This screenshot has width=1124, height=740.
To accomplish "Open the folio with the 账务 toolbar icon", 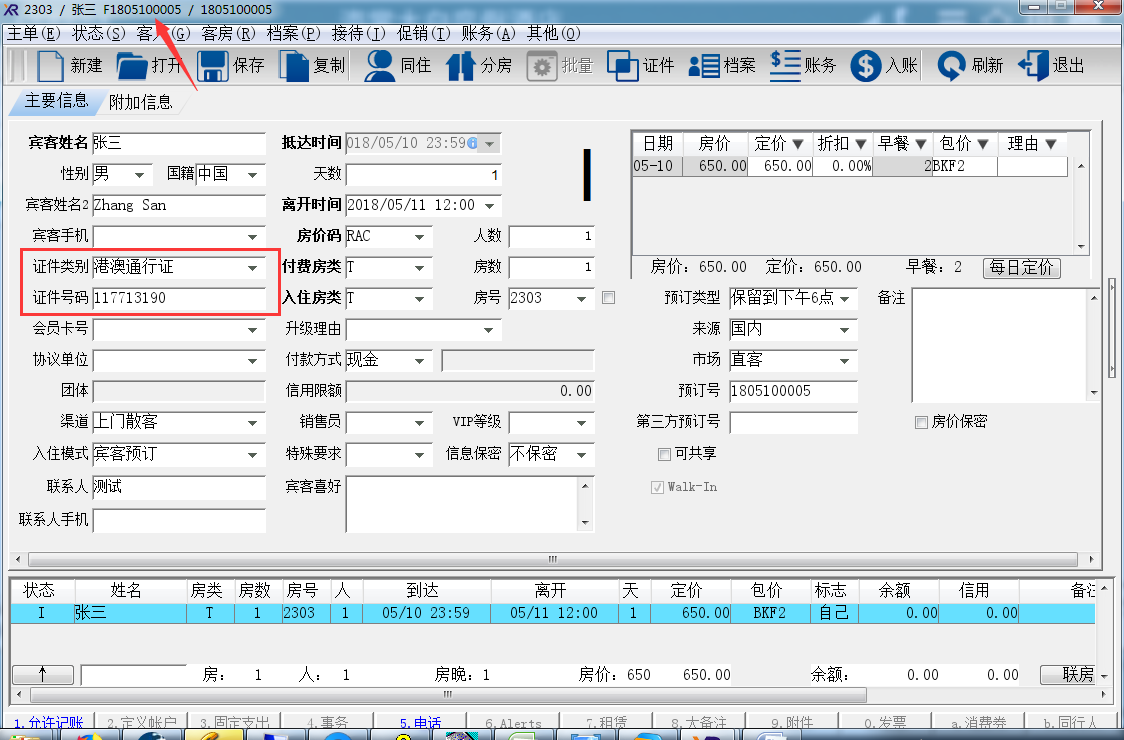I will pyautogui.click(x=785, y=66).
